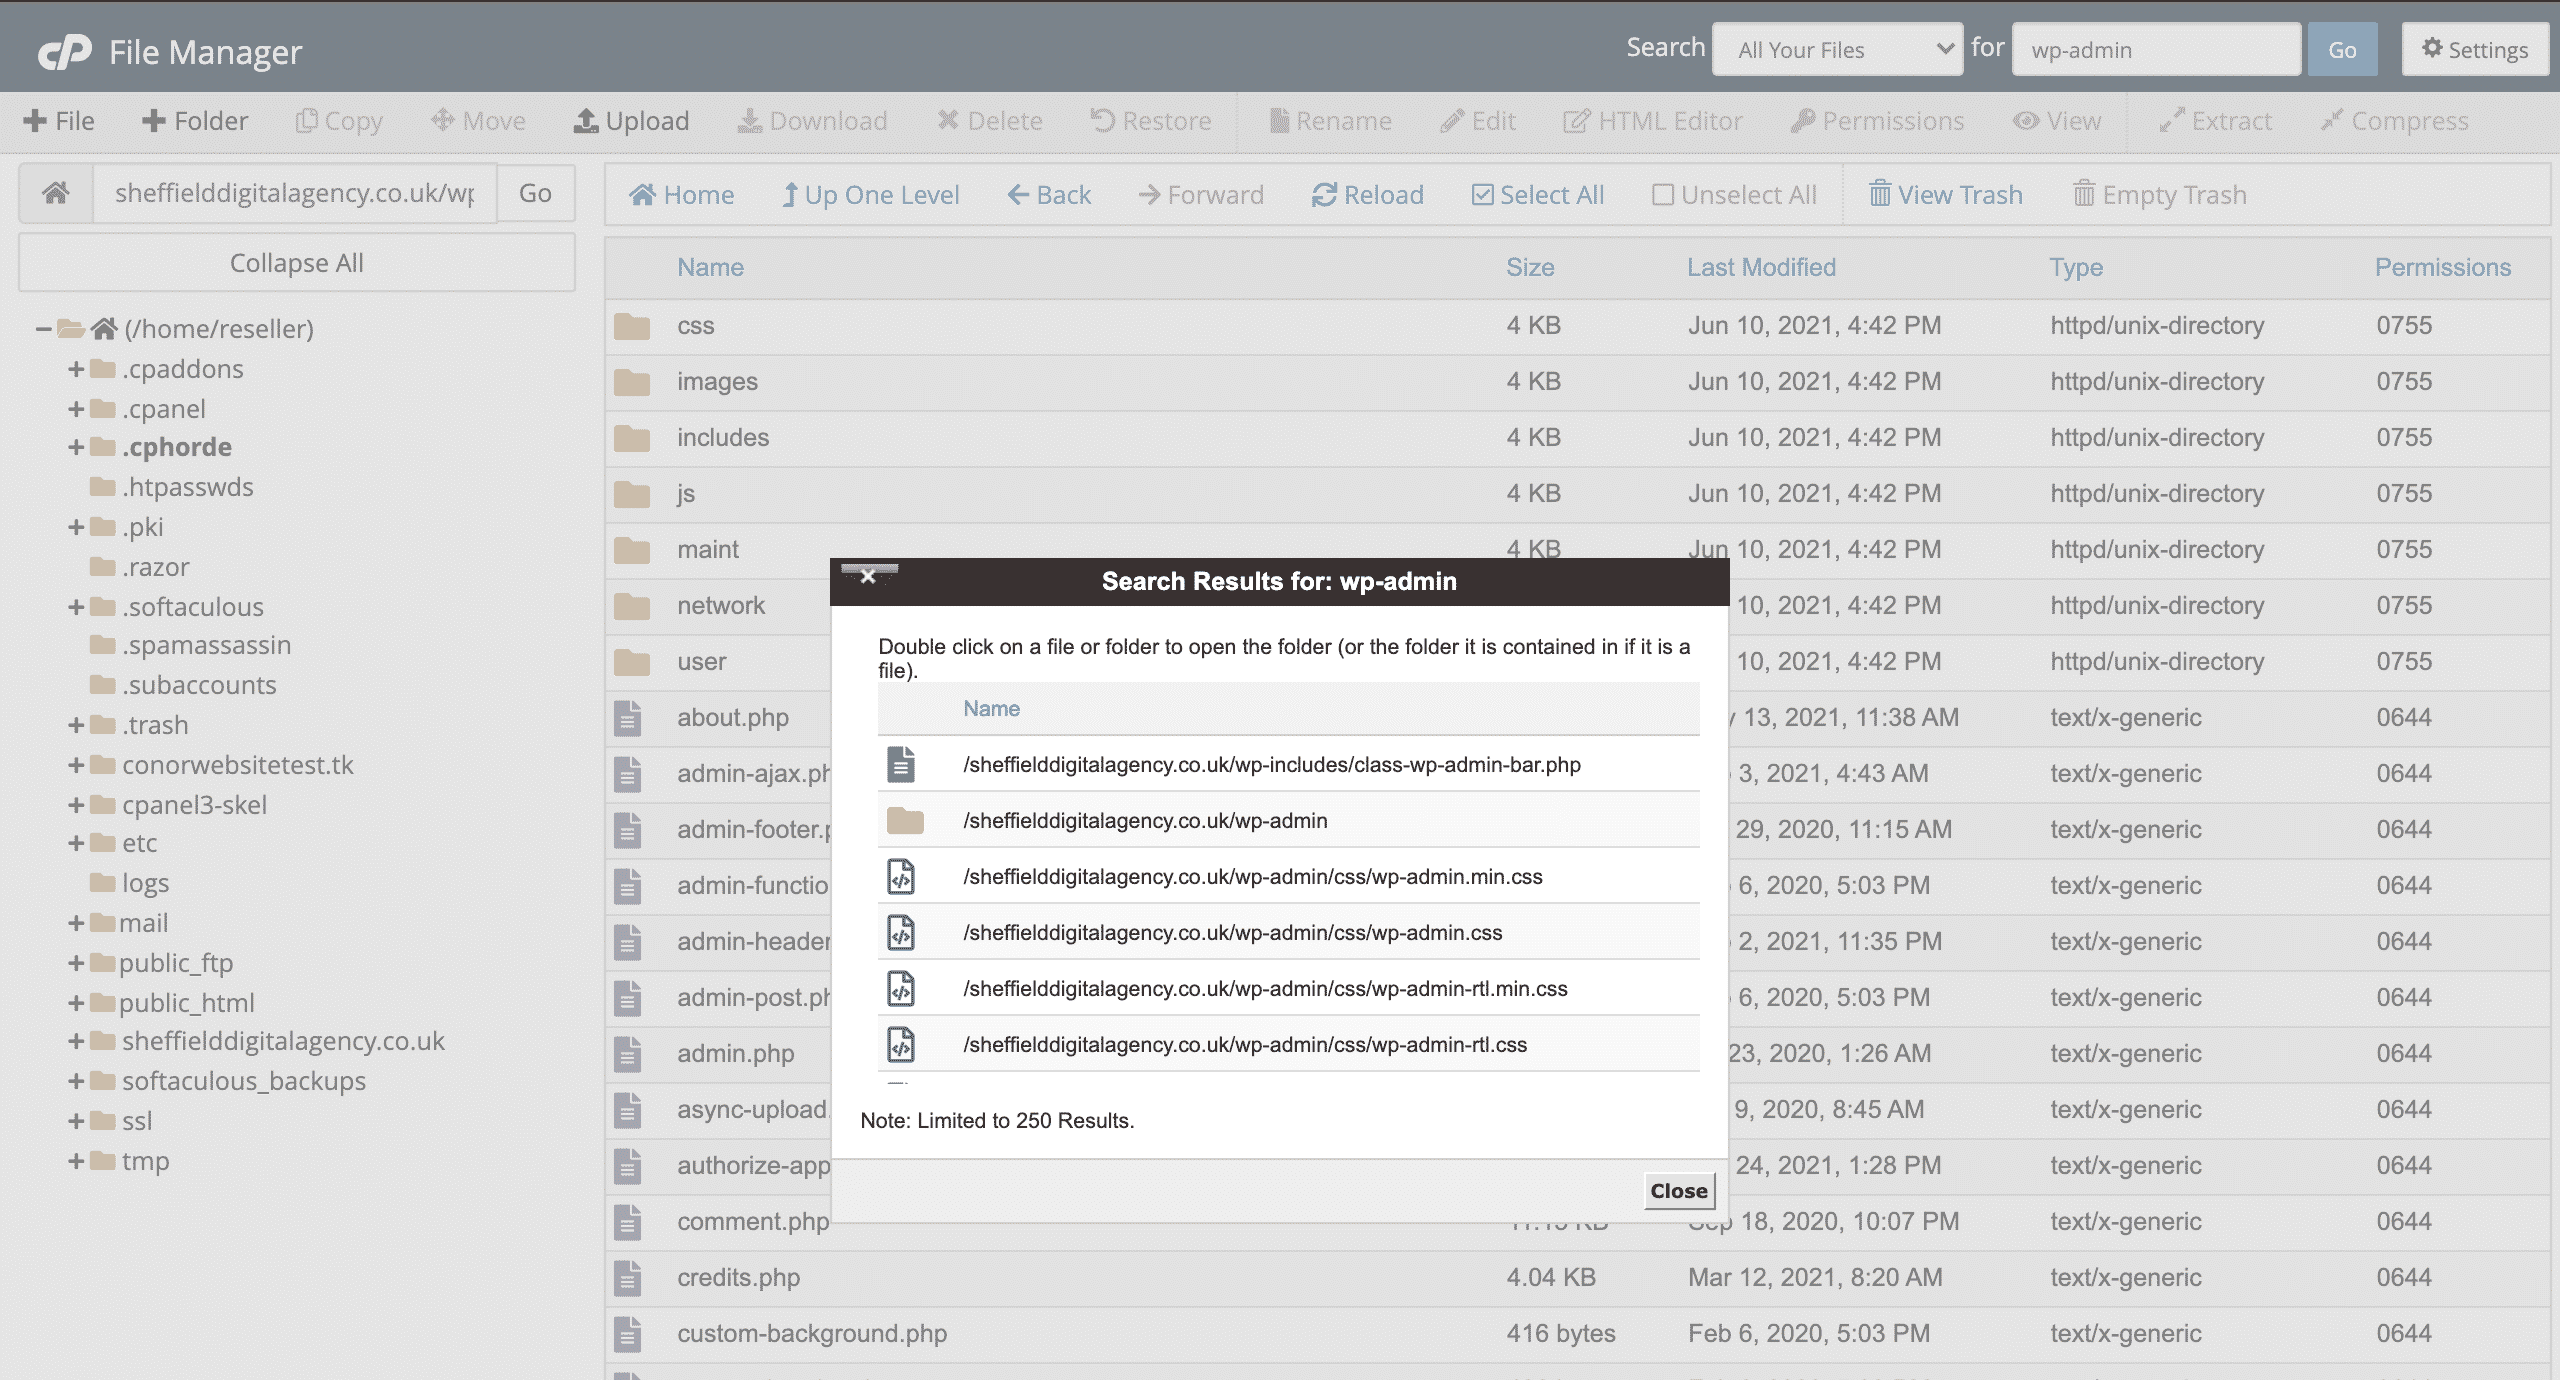Click the path Go button

535,193
